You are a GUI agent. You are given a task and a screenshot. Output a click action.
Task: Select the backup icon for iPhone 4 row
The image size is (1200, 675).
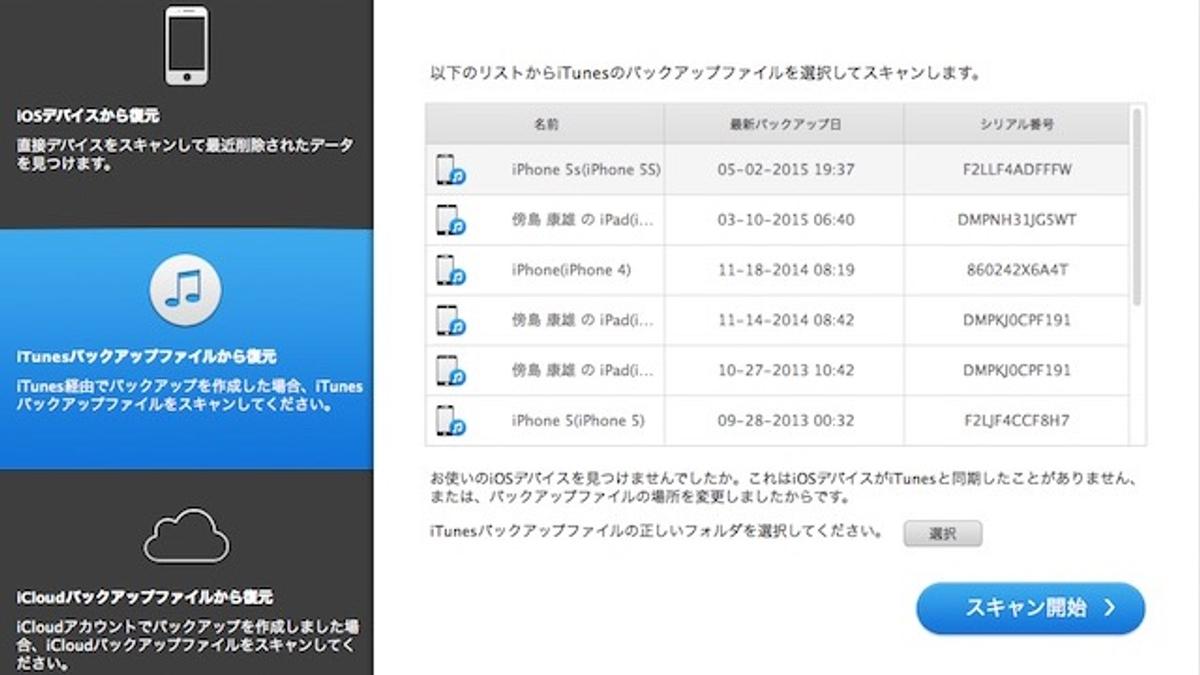point(451,270)
